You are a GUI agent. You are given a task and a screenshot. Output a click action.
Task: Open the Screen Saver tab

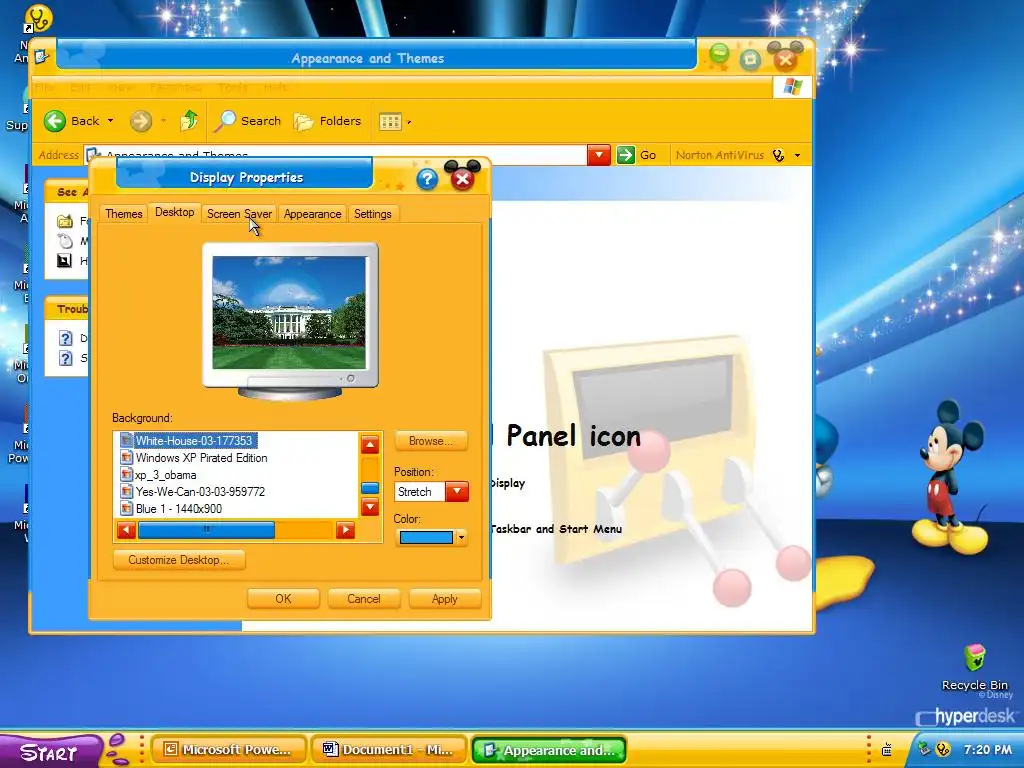[x=239, y=214]
